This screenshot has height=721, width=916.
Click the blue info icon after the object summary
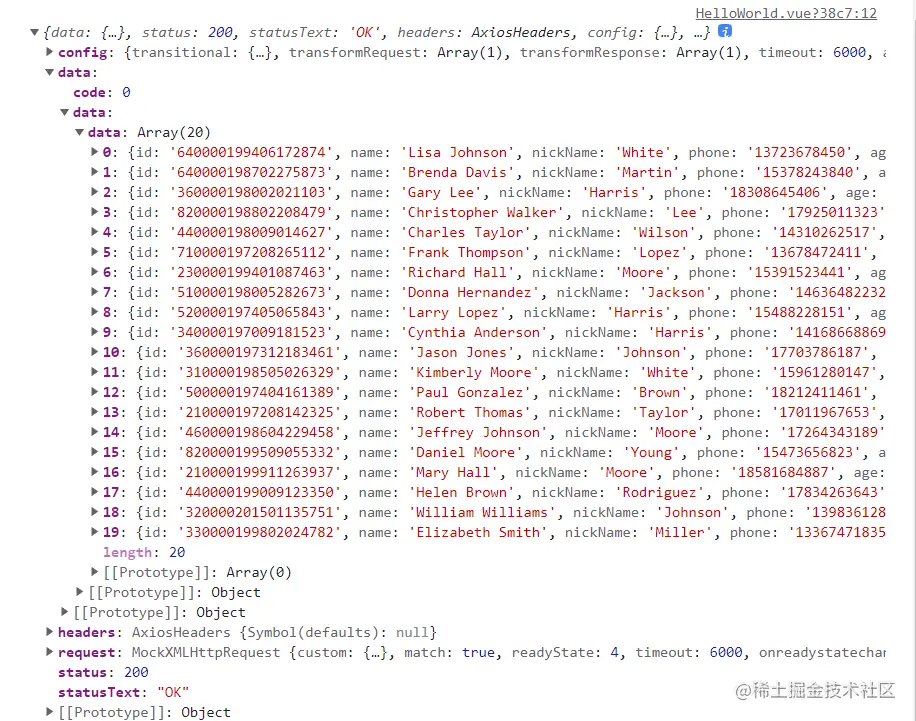[x=724, y=31]
